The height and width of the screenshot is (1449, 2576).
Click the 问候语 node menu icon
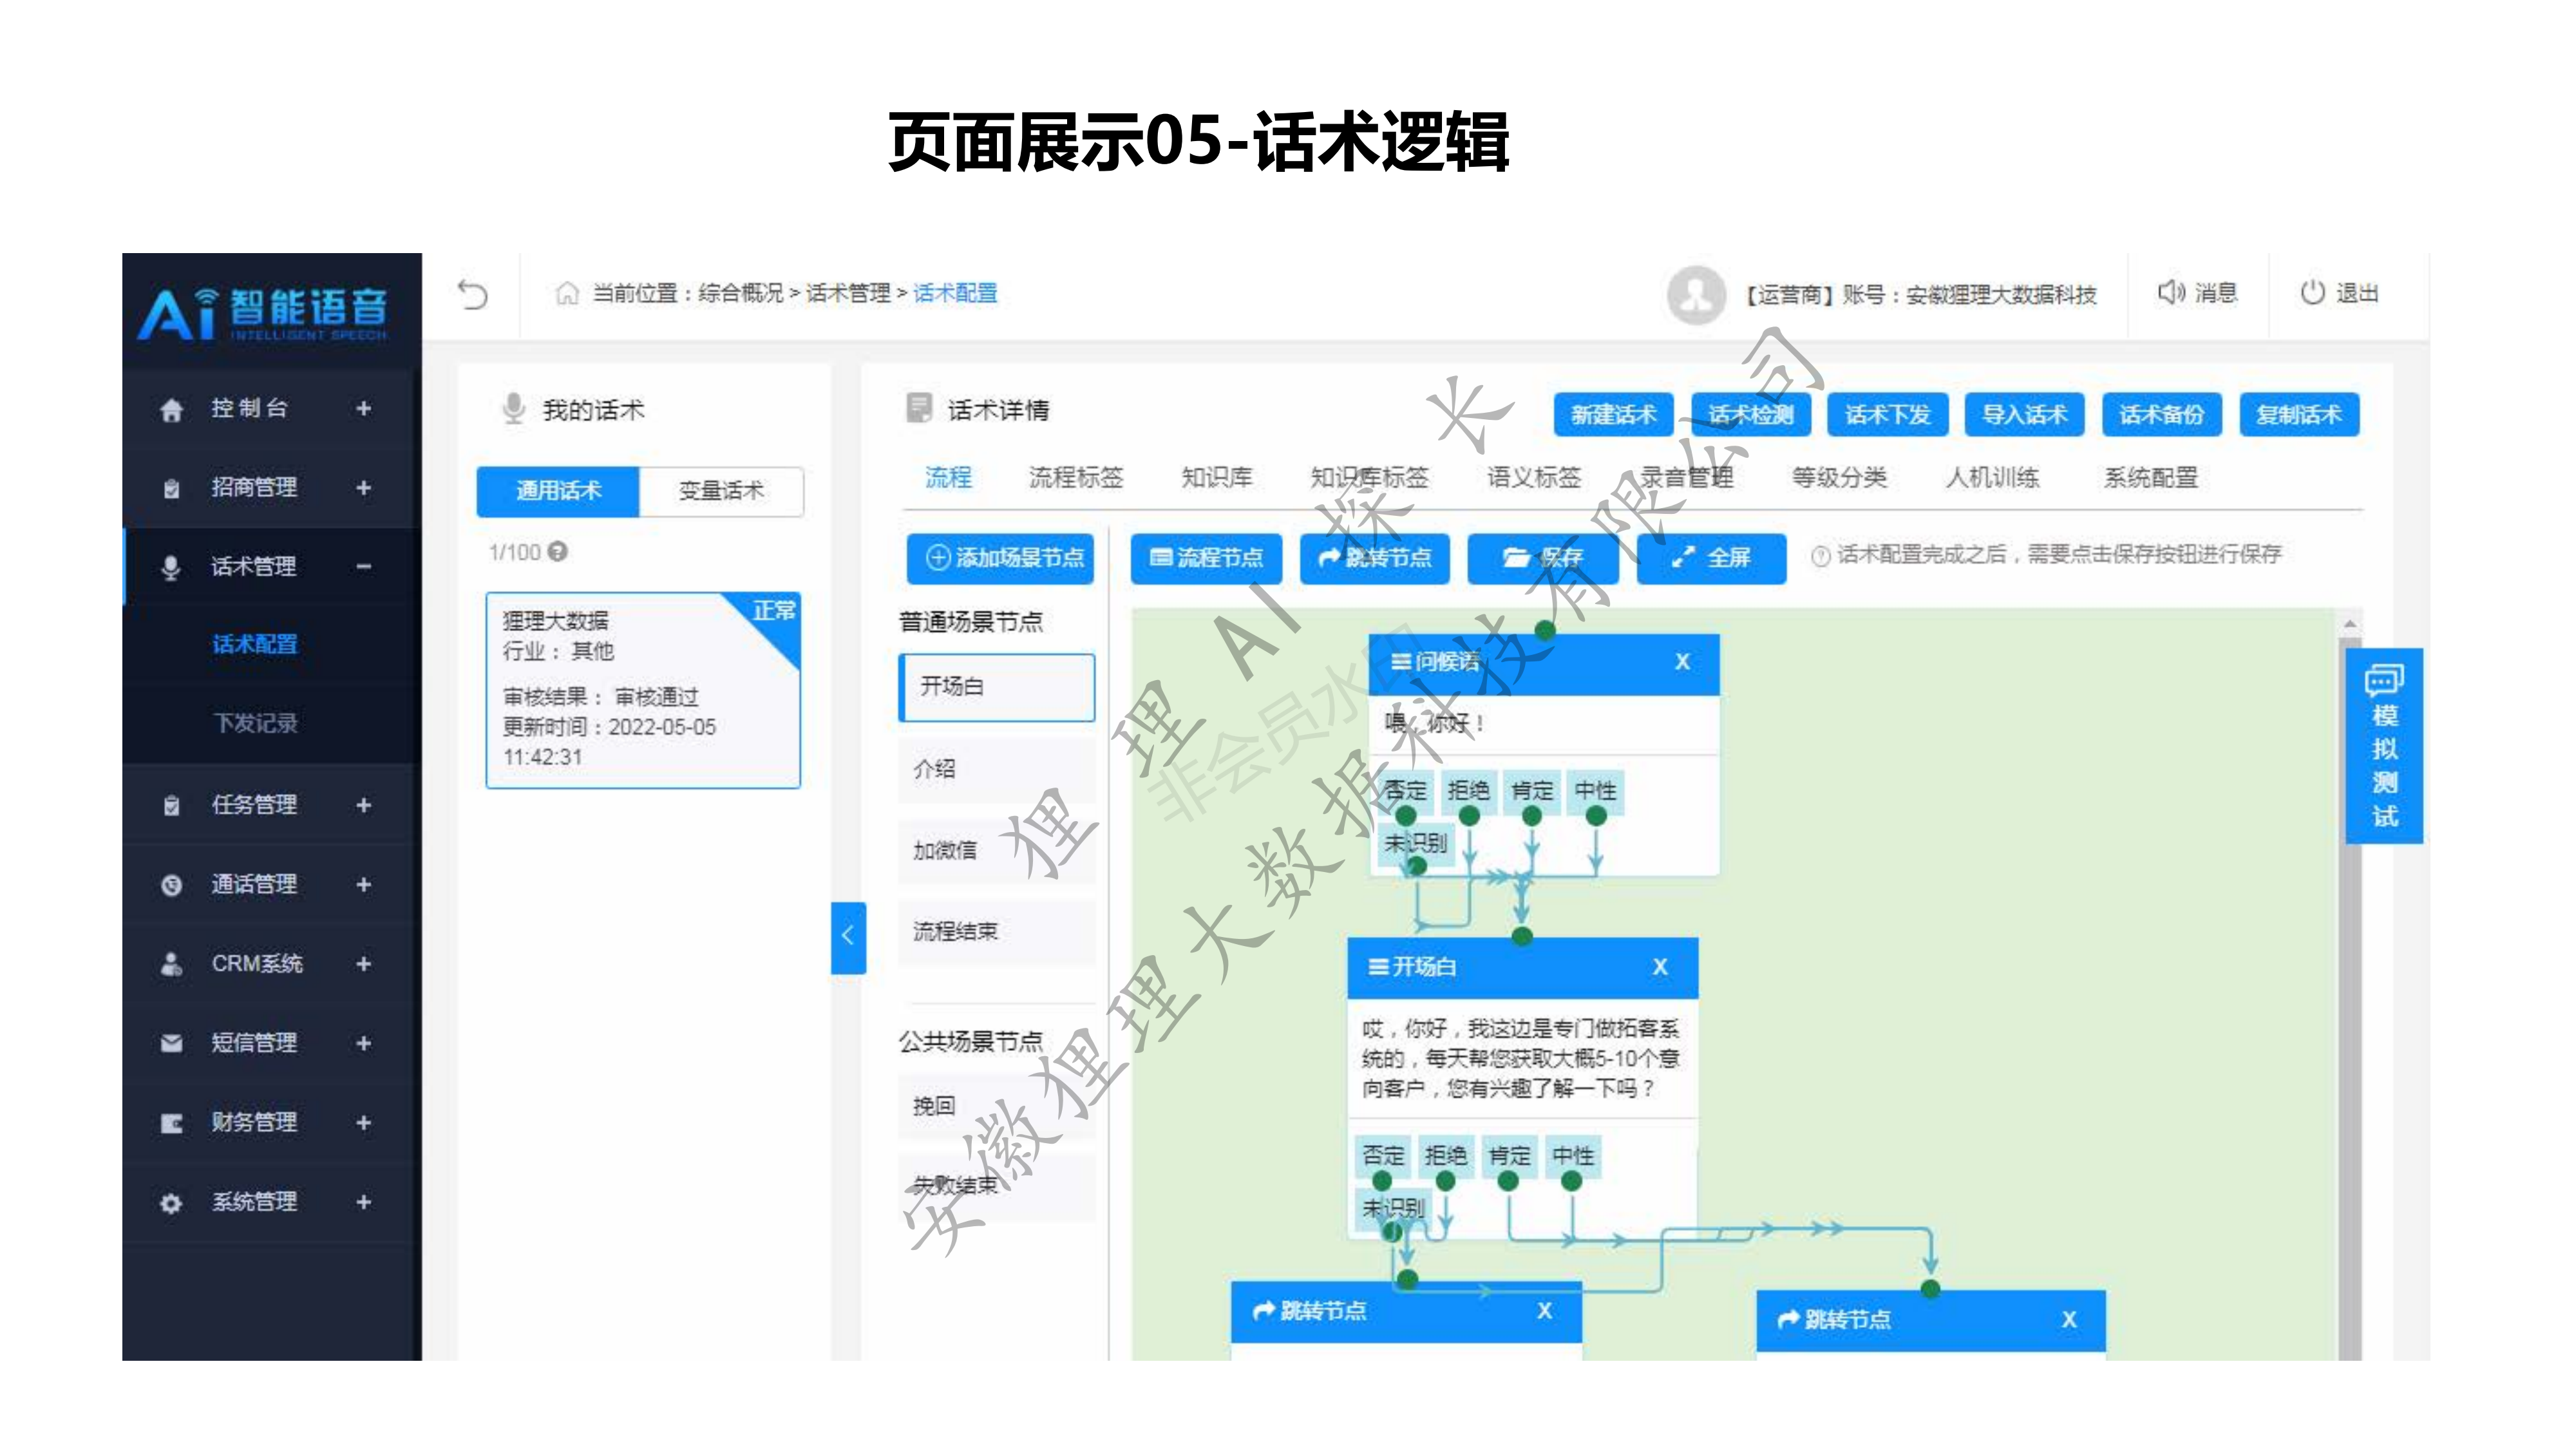pyautogui.click(x=1401, y=661)
